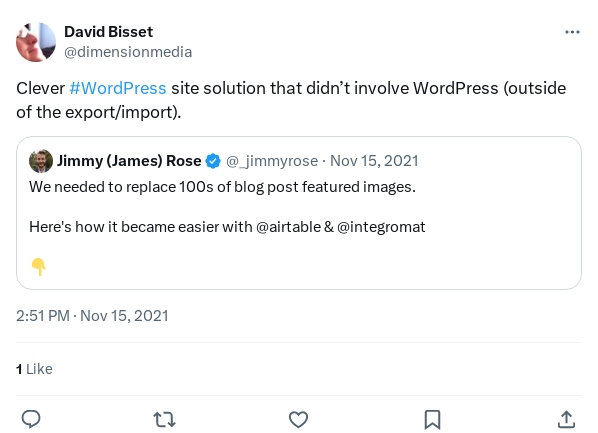The height and width of the screenshot is (433, 598).
Task: Click the David Bisset display name
Action: (108, 32)
